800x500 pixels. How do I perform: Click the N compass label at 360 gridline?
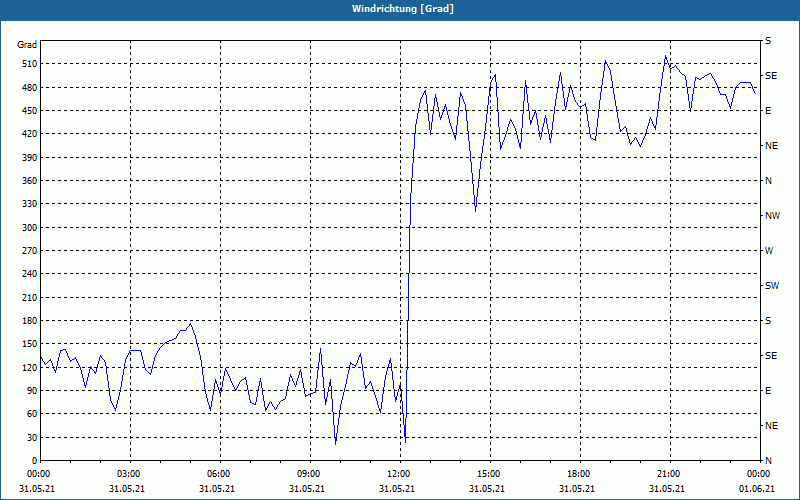pos(768,181)
